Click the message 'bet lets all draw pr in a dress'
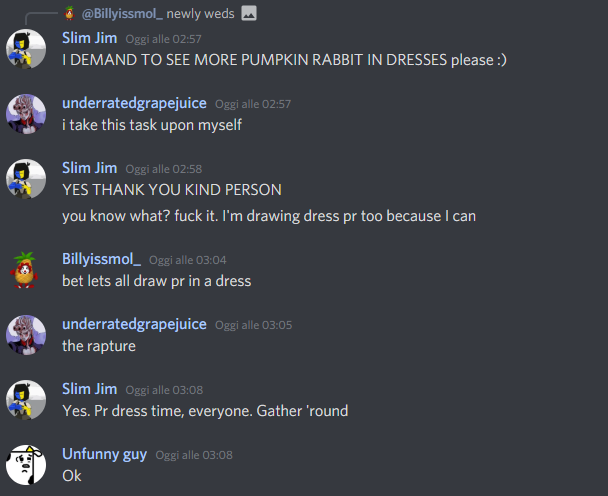 point(157,281)
